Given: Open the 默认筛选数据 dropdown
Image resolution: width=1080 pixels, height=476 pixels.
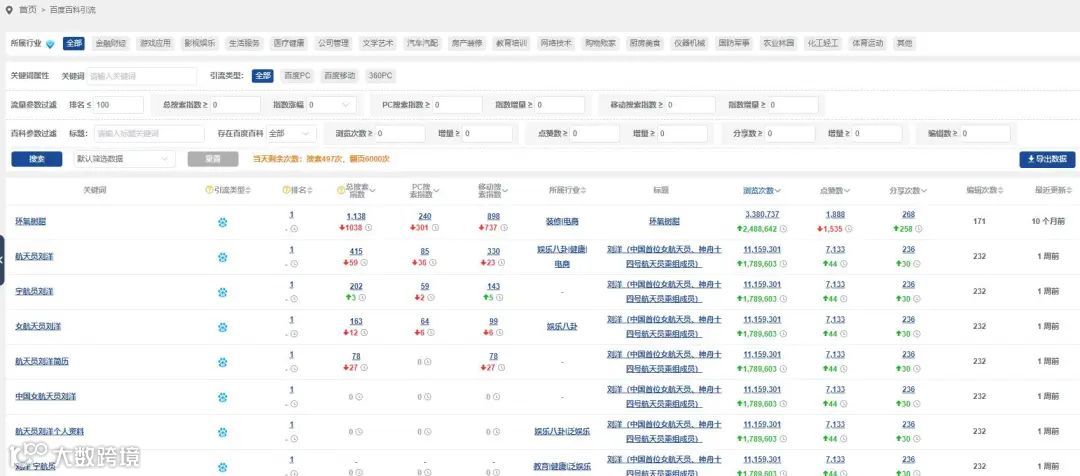Looking at the screenshot, I should [124, 159].
